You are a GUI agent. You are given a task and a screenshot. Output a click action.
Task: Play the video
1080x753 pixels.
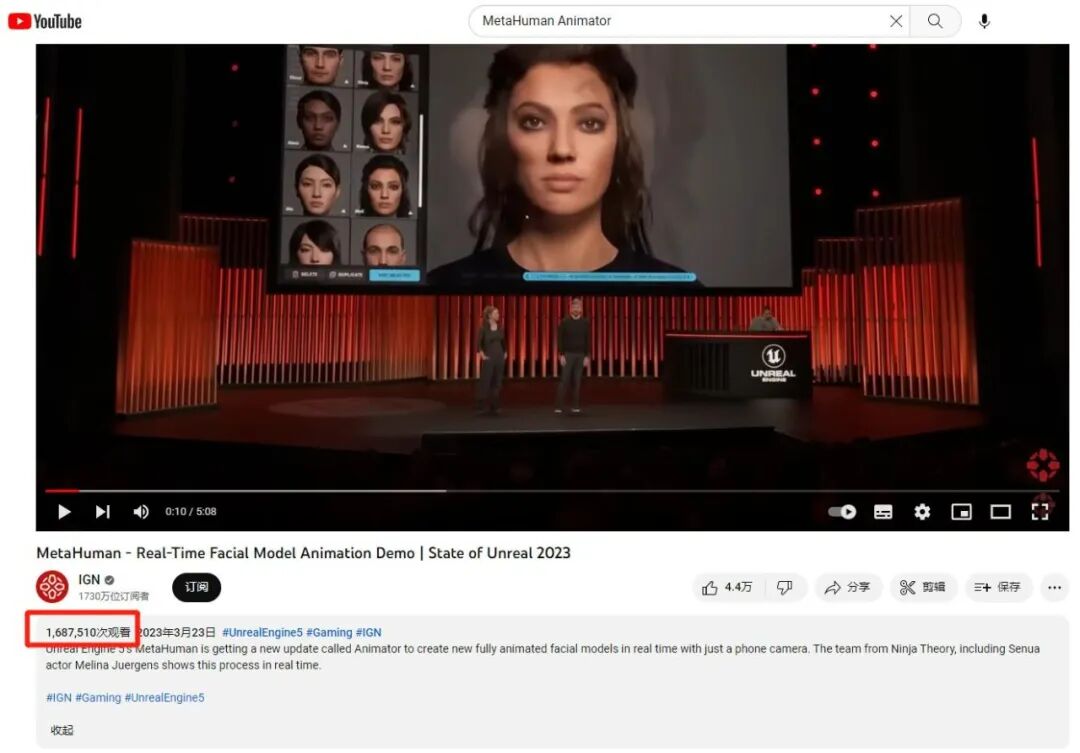tap(64, 512)
